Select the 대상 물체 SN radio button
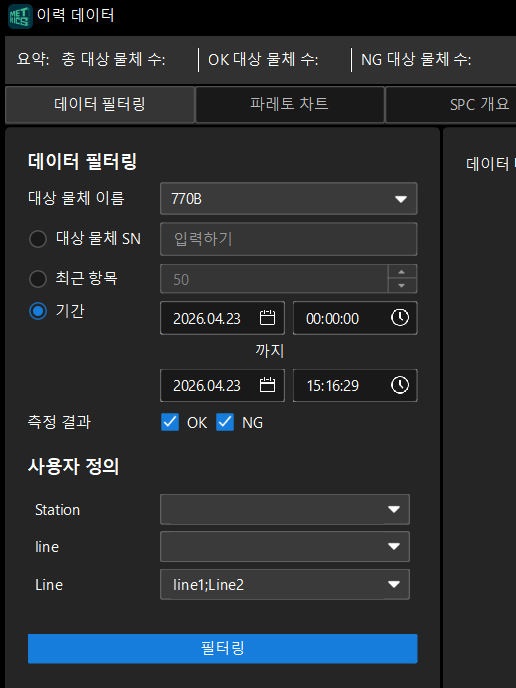Screen dimensions: 516x688 coord(38,239)
